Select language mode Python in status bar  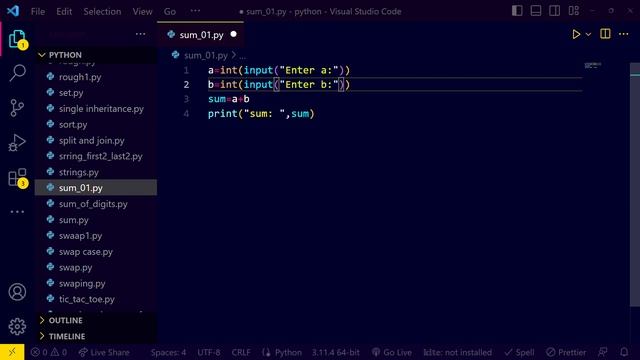pyautogui.click(x=288, y=352)
